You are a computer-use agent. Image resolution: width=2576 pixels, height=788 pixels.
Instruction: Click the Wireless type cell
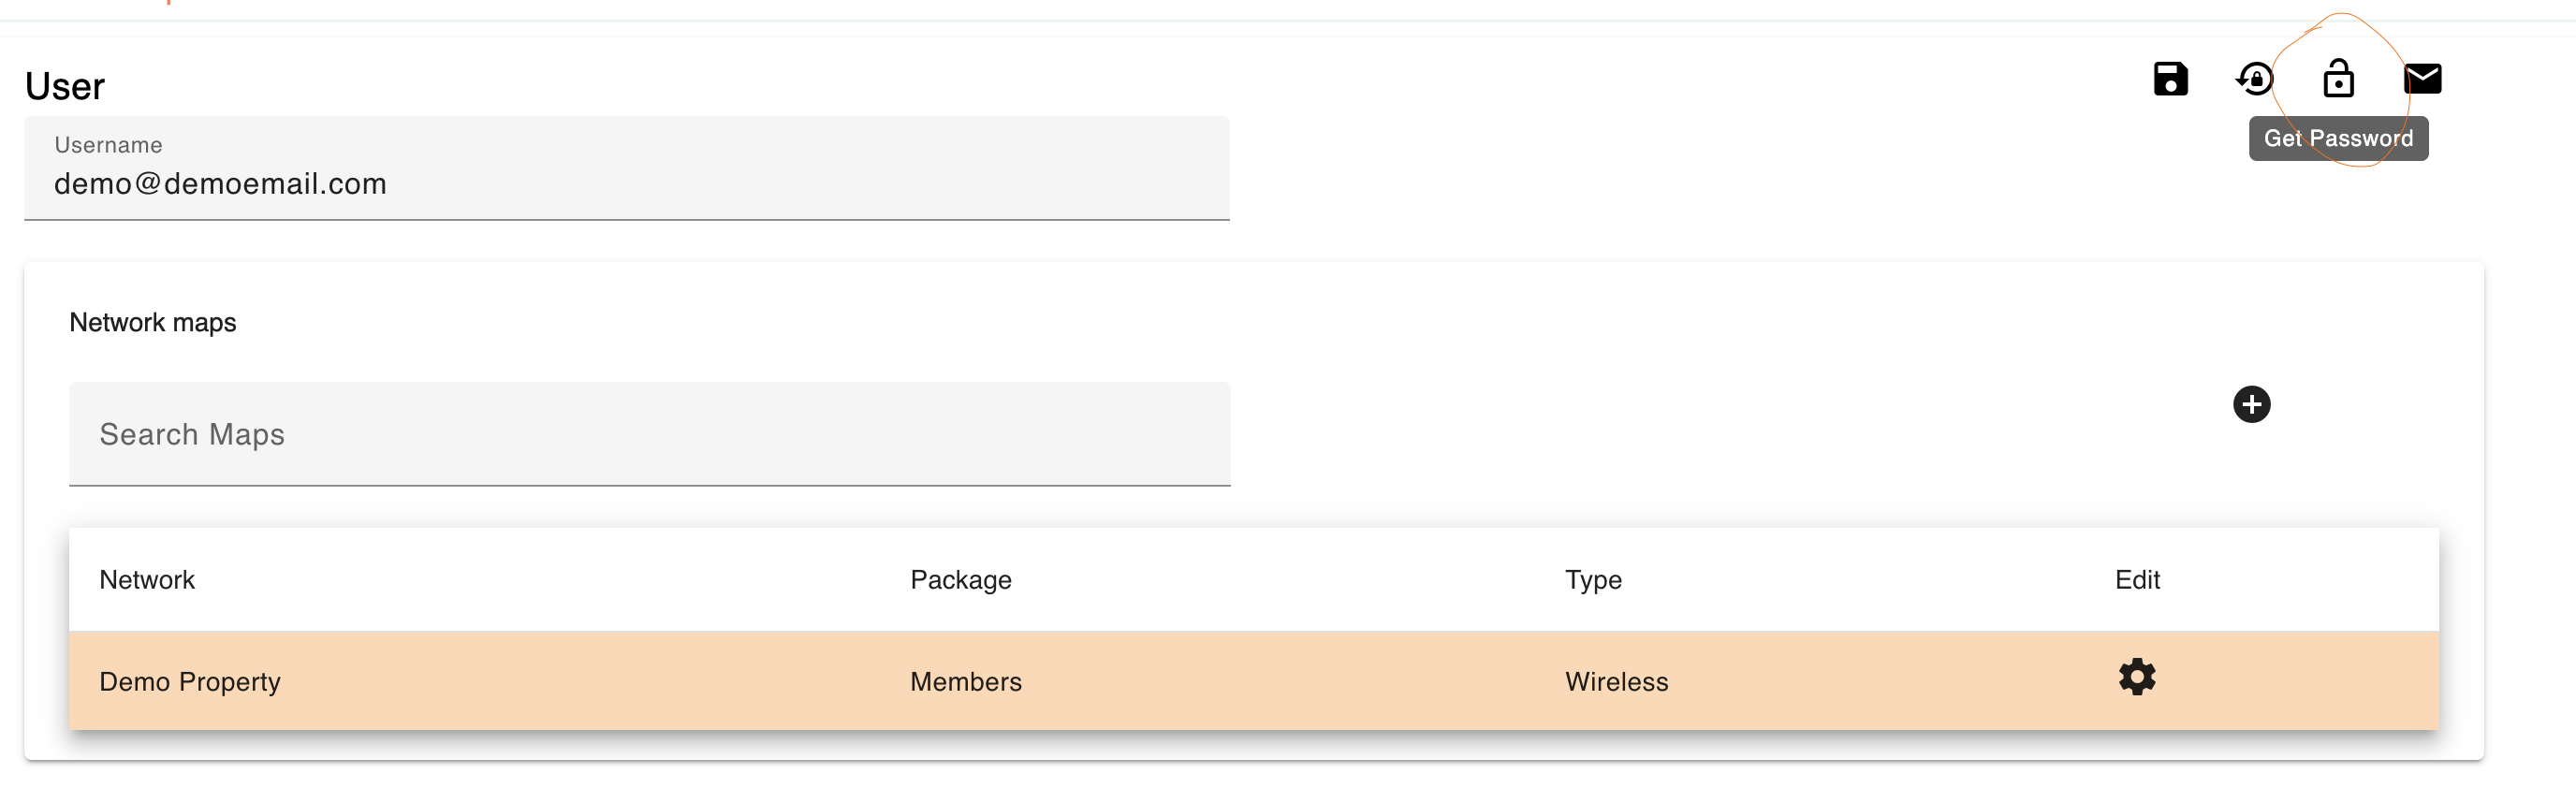click(x=1617, y=682)
